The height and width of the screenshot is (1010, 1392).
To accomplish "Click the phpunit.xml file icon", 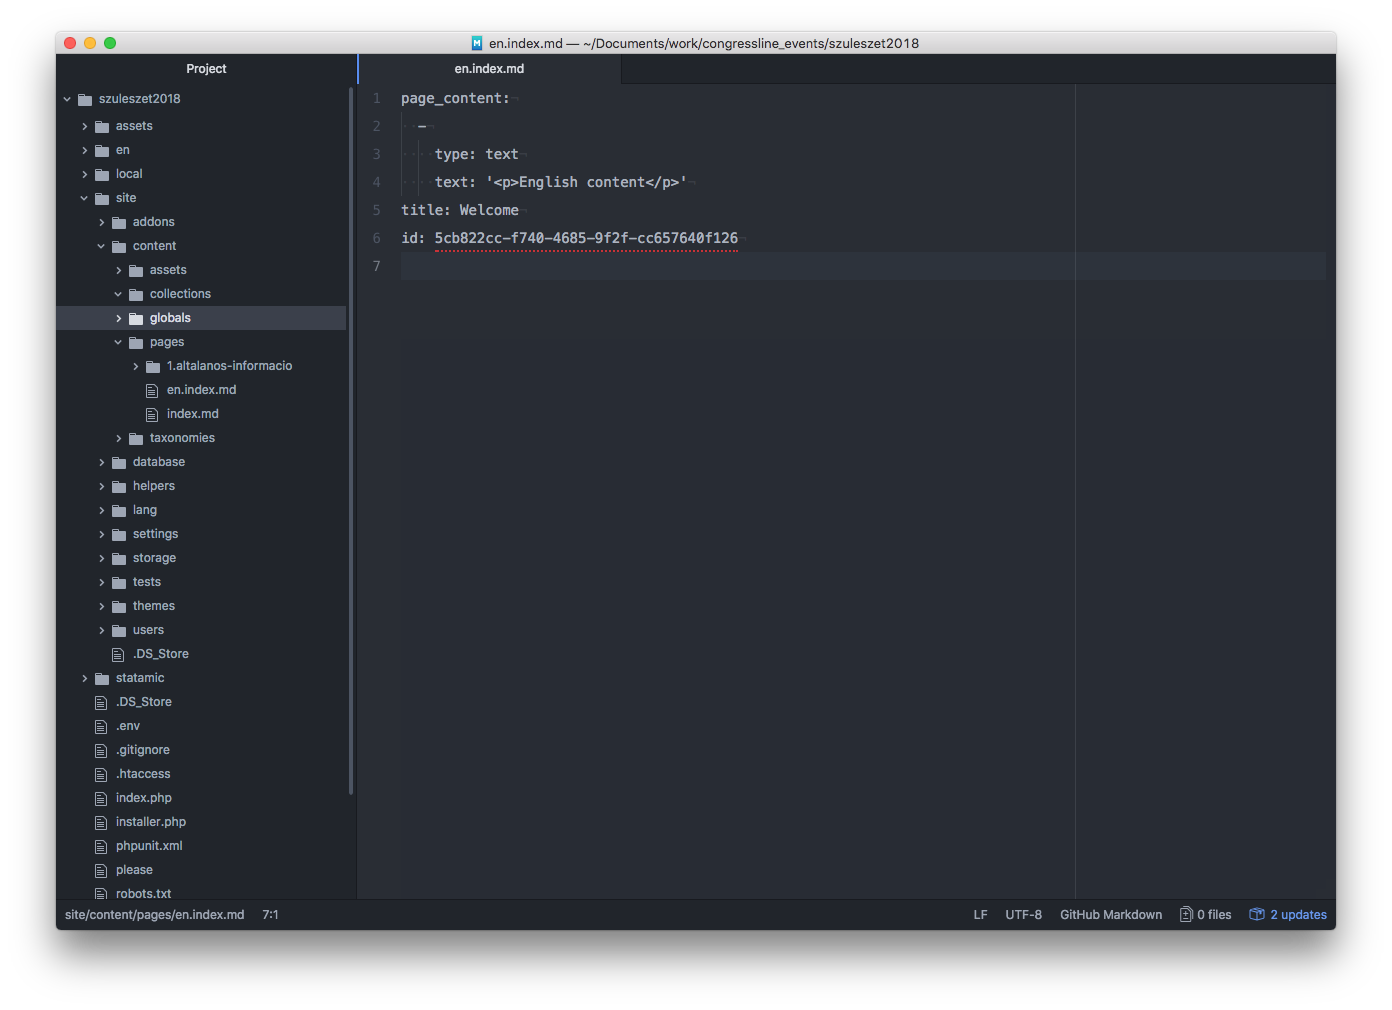I will click(x=101, y=846).
